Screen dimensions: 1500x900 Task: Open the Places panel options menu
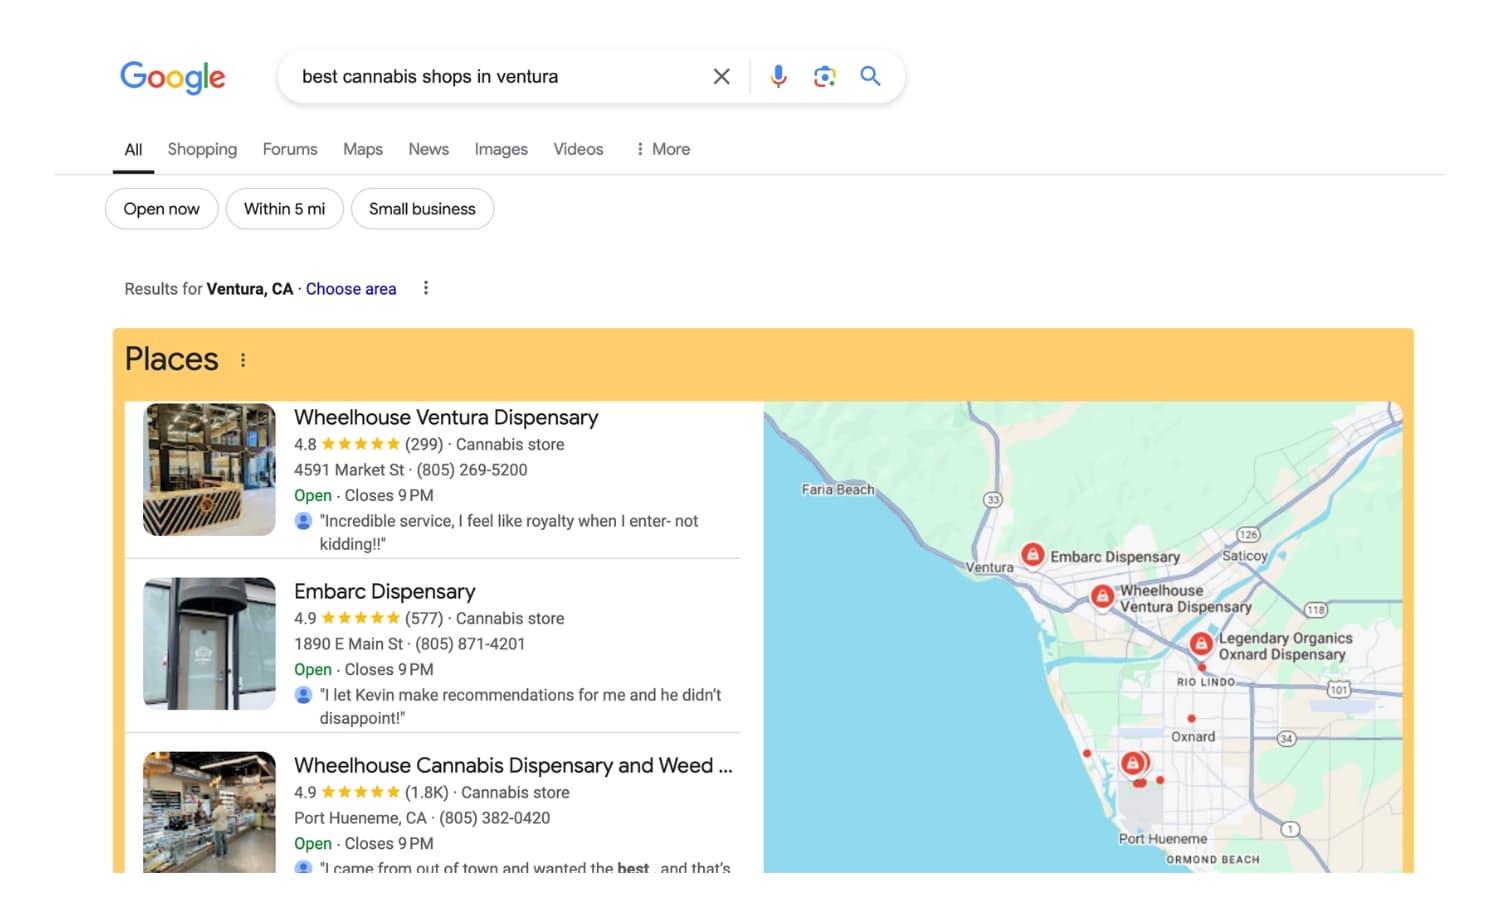243,359
